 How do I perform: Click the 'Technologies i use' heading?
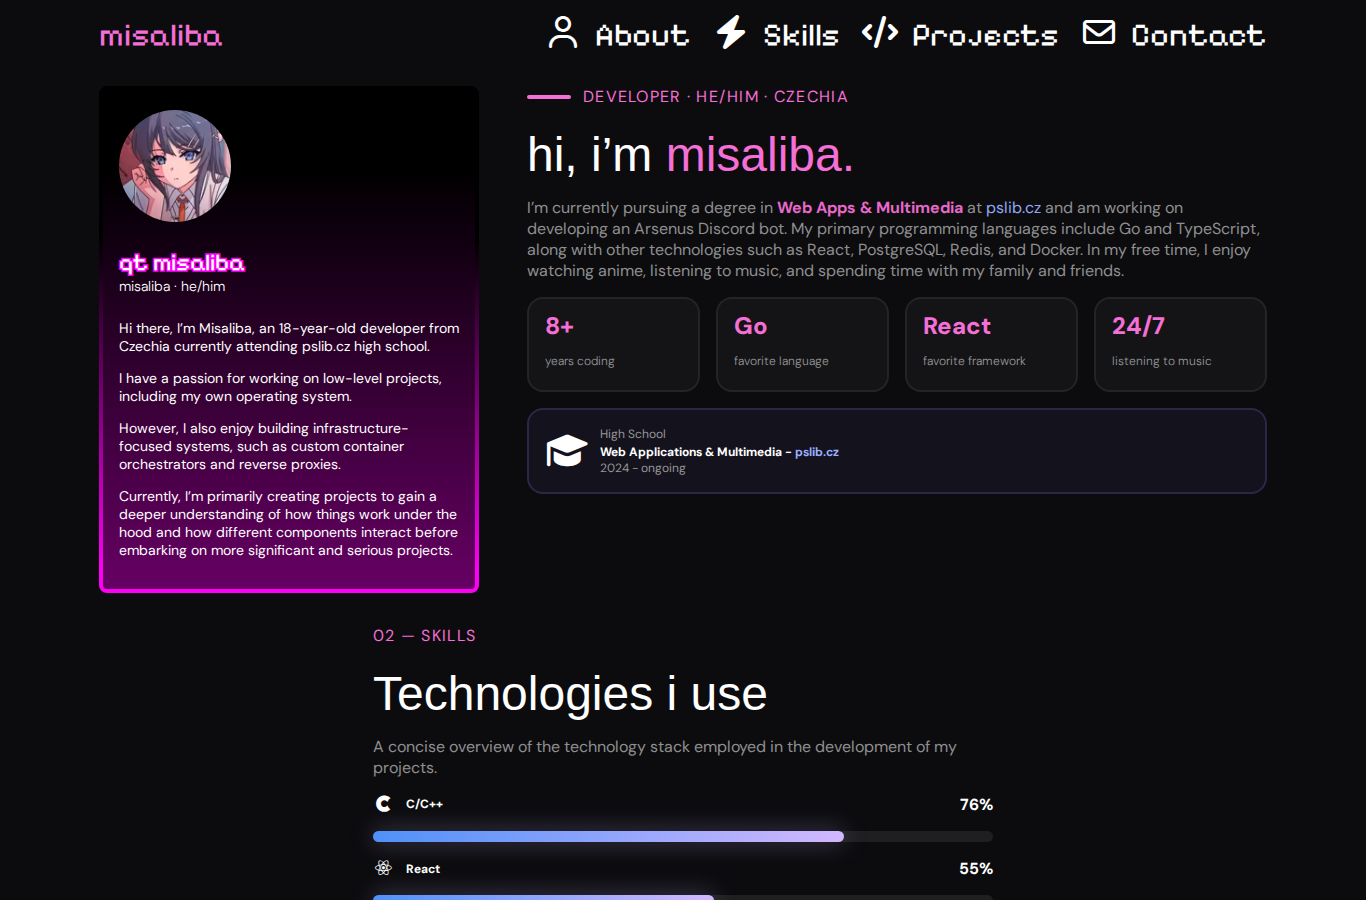click(570, 694)
